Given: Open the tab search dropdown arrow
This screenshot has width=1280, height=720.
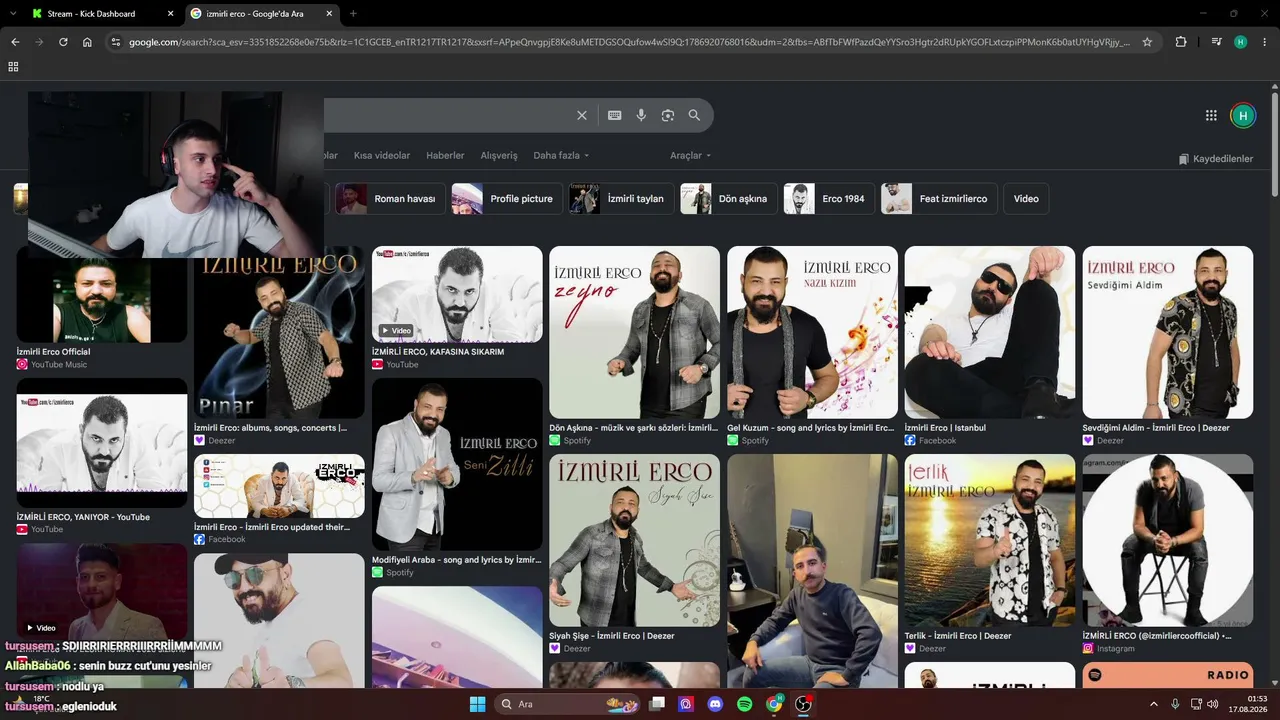Looking at the screenshot, I should [x=14, y=14].
